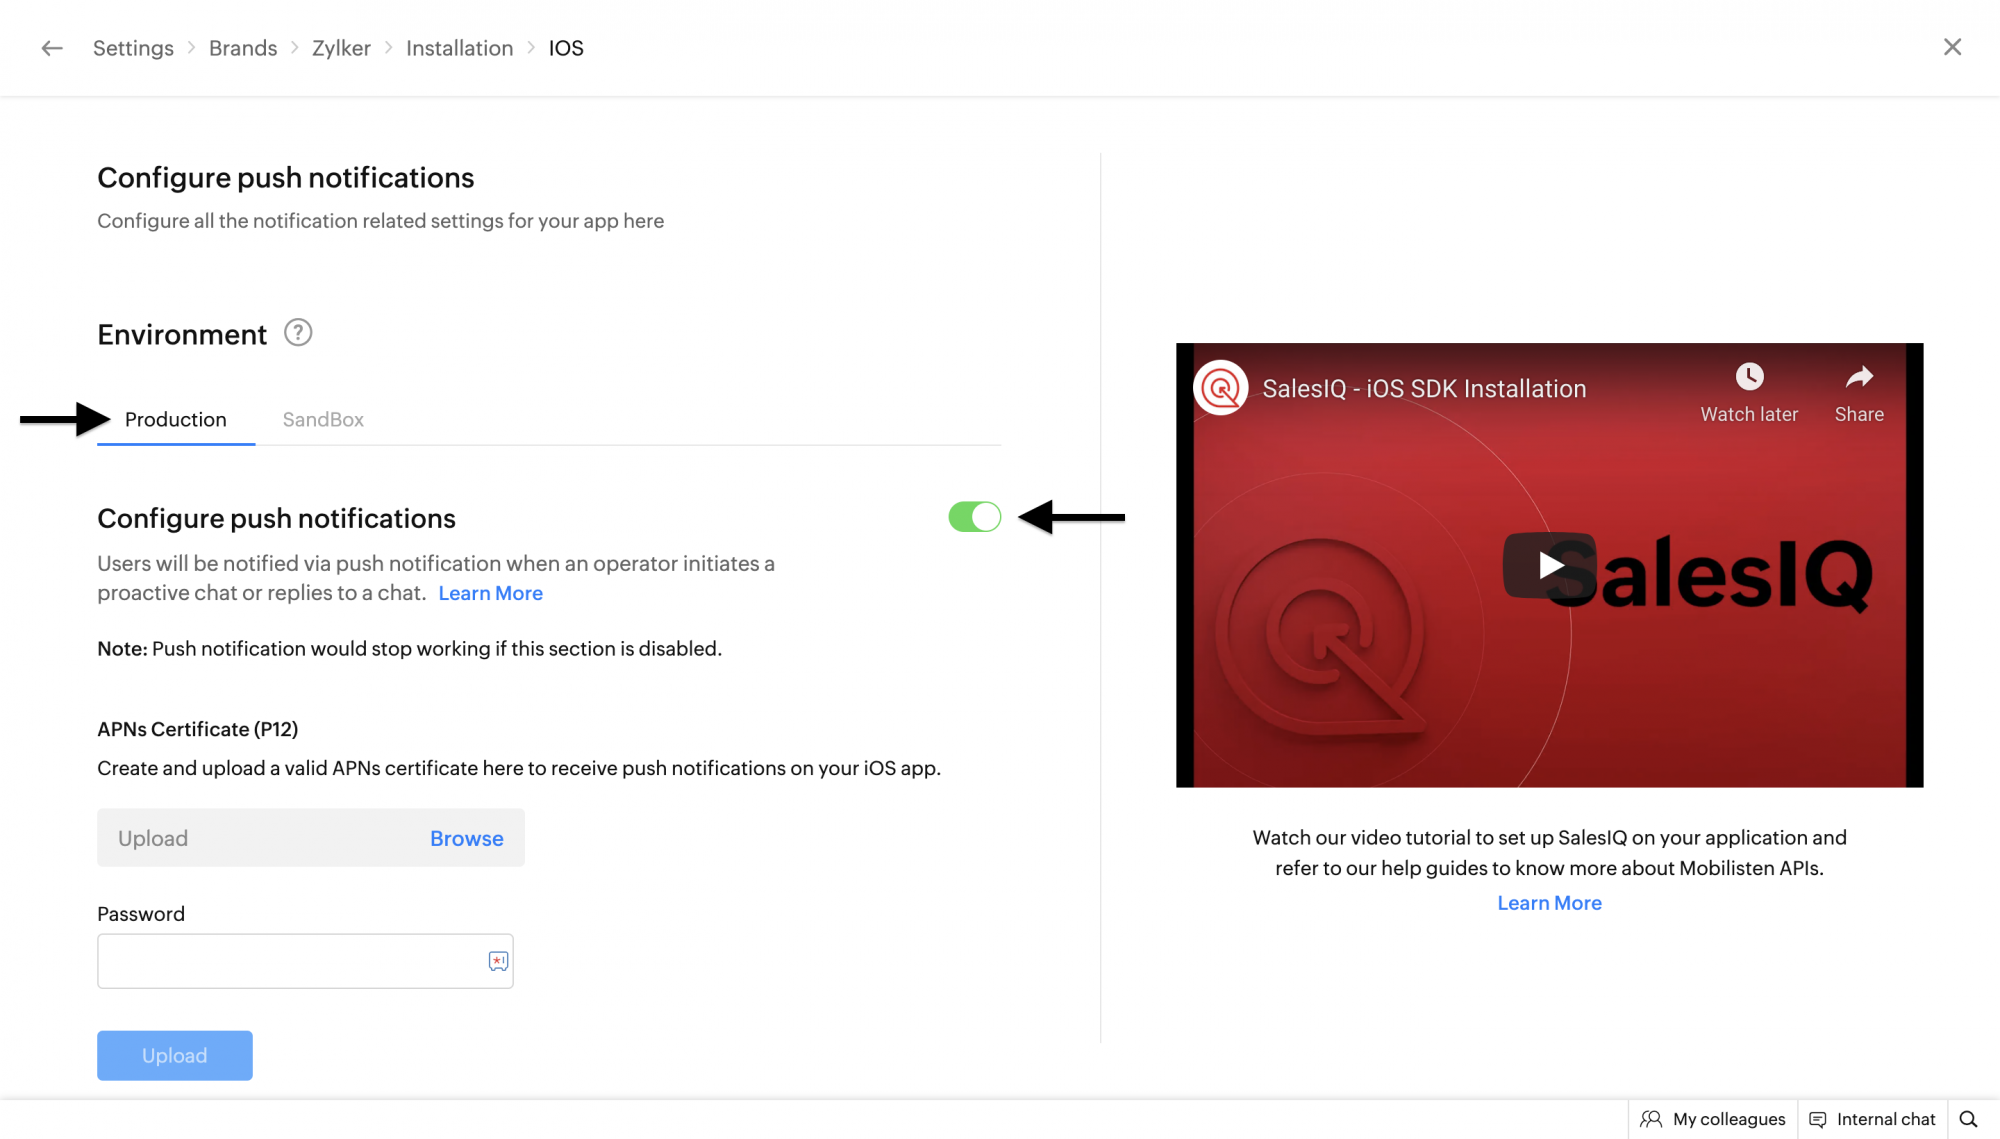Open the search icon in bottom bar
Image resolution: width=2000 pixels, height=1139 pixels.
1968,1119
